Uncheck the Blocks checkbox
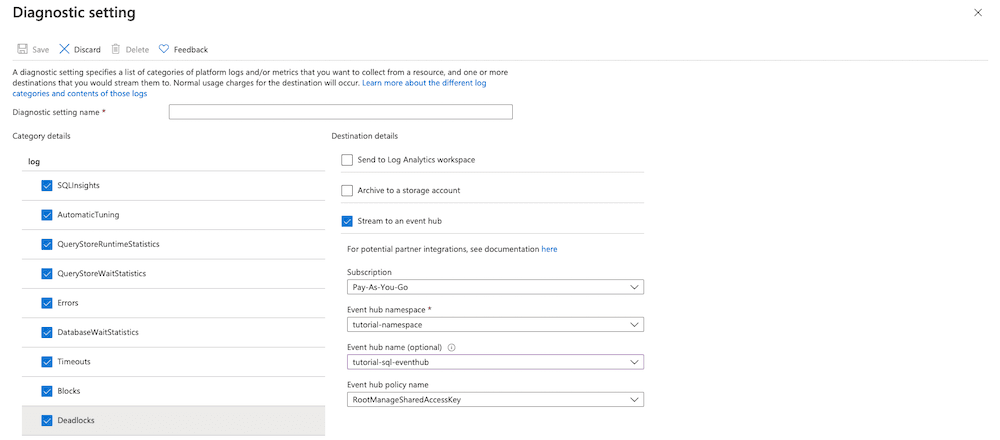This screenshot has height=440, width=1000. coord(47,391)
